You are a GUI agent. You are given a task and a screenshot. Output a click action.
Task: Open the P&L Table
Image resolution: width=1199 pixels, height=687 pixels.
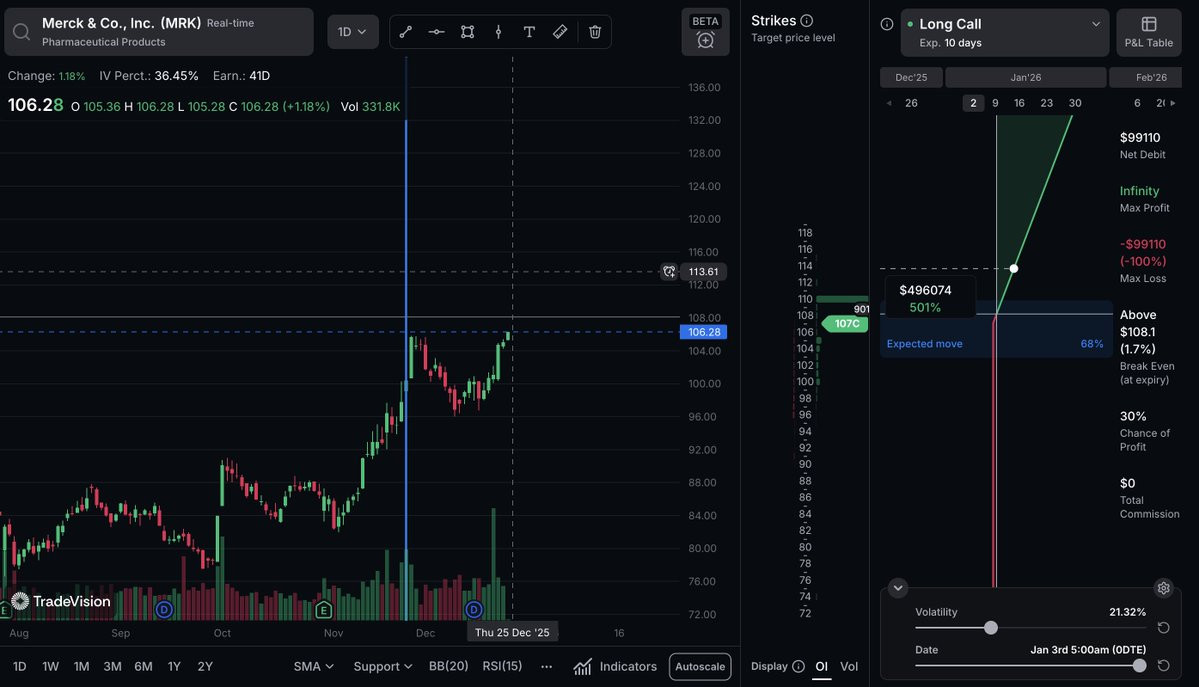click(x=1149, y=32)
